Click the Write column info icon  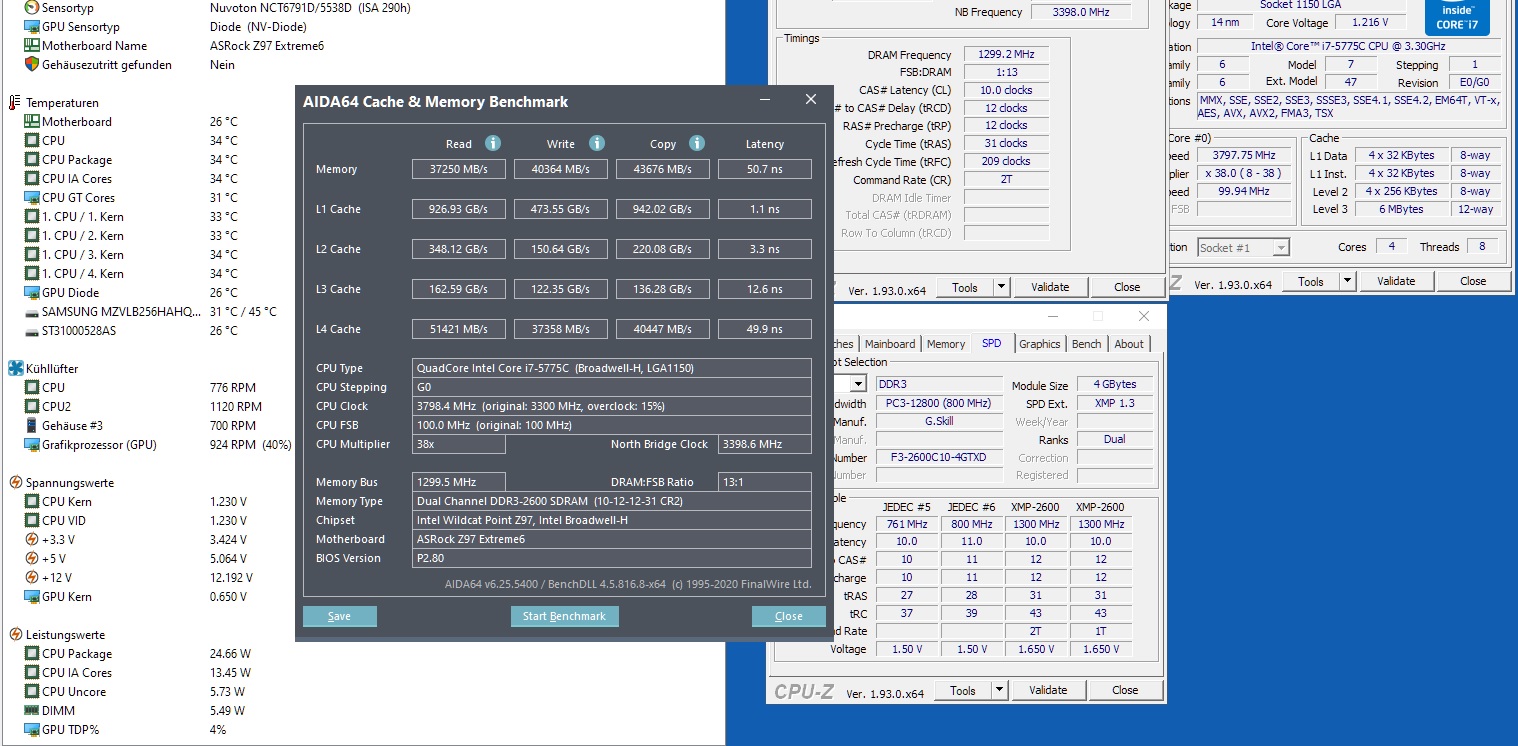597,143
